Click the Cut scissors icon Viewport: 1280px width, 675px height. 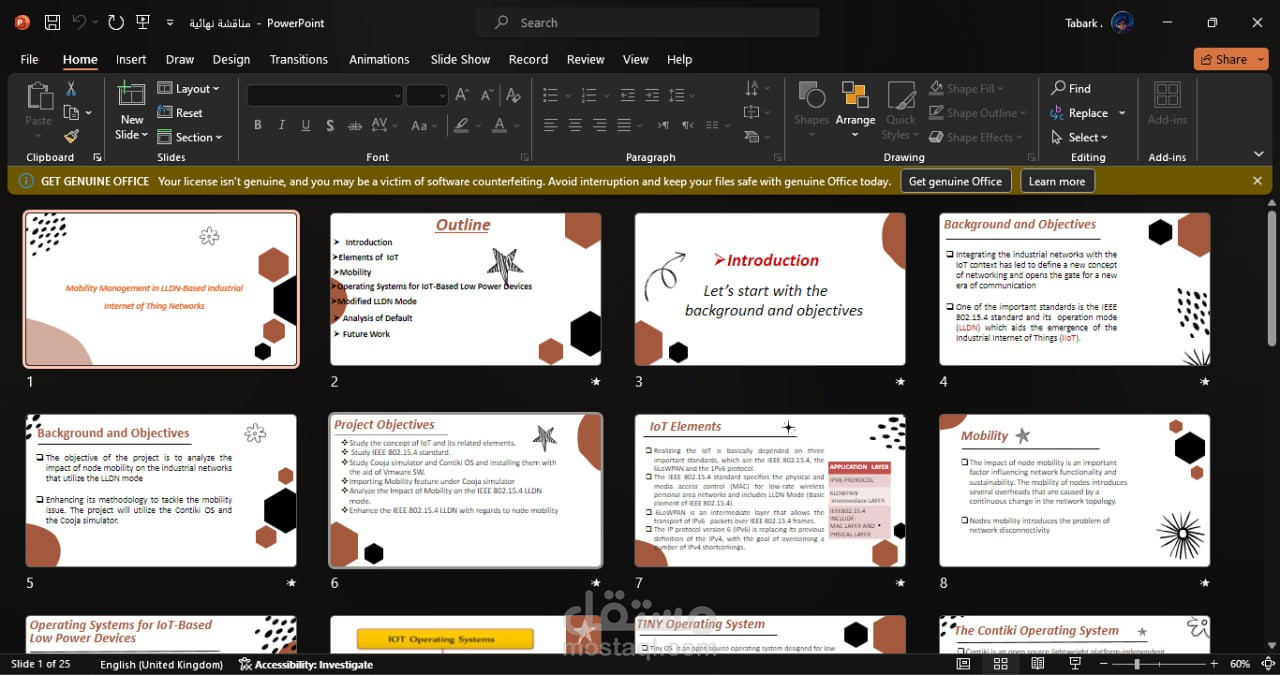(71, 89)
